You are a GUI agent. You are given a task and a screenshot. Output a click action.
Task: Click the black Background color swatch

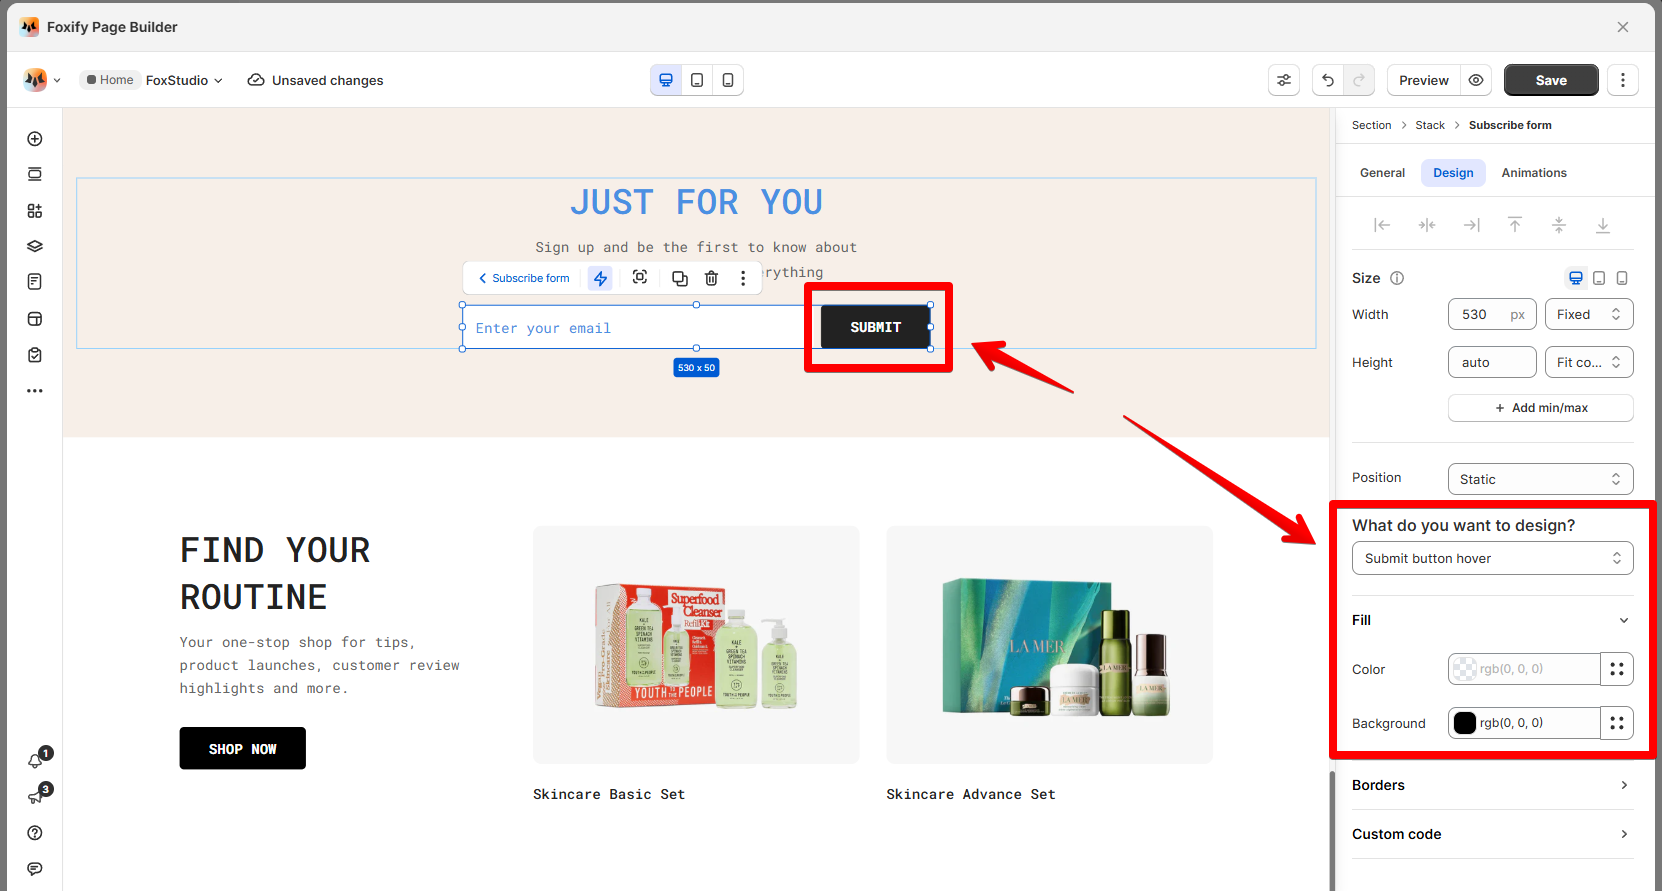(x=1465, y=723)
